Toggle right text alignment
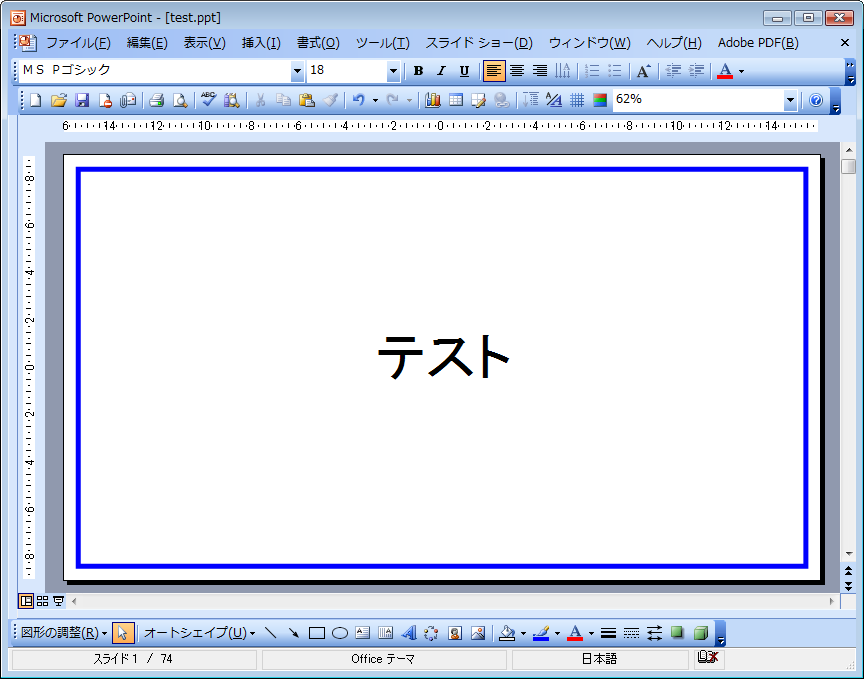The width and height of the screenshot is (864, 679). tap(539, 71)
